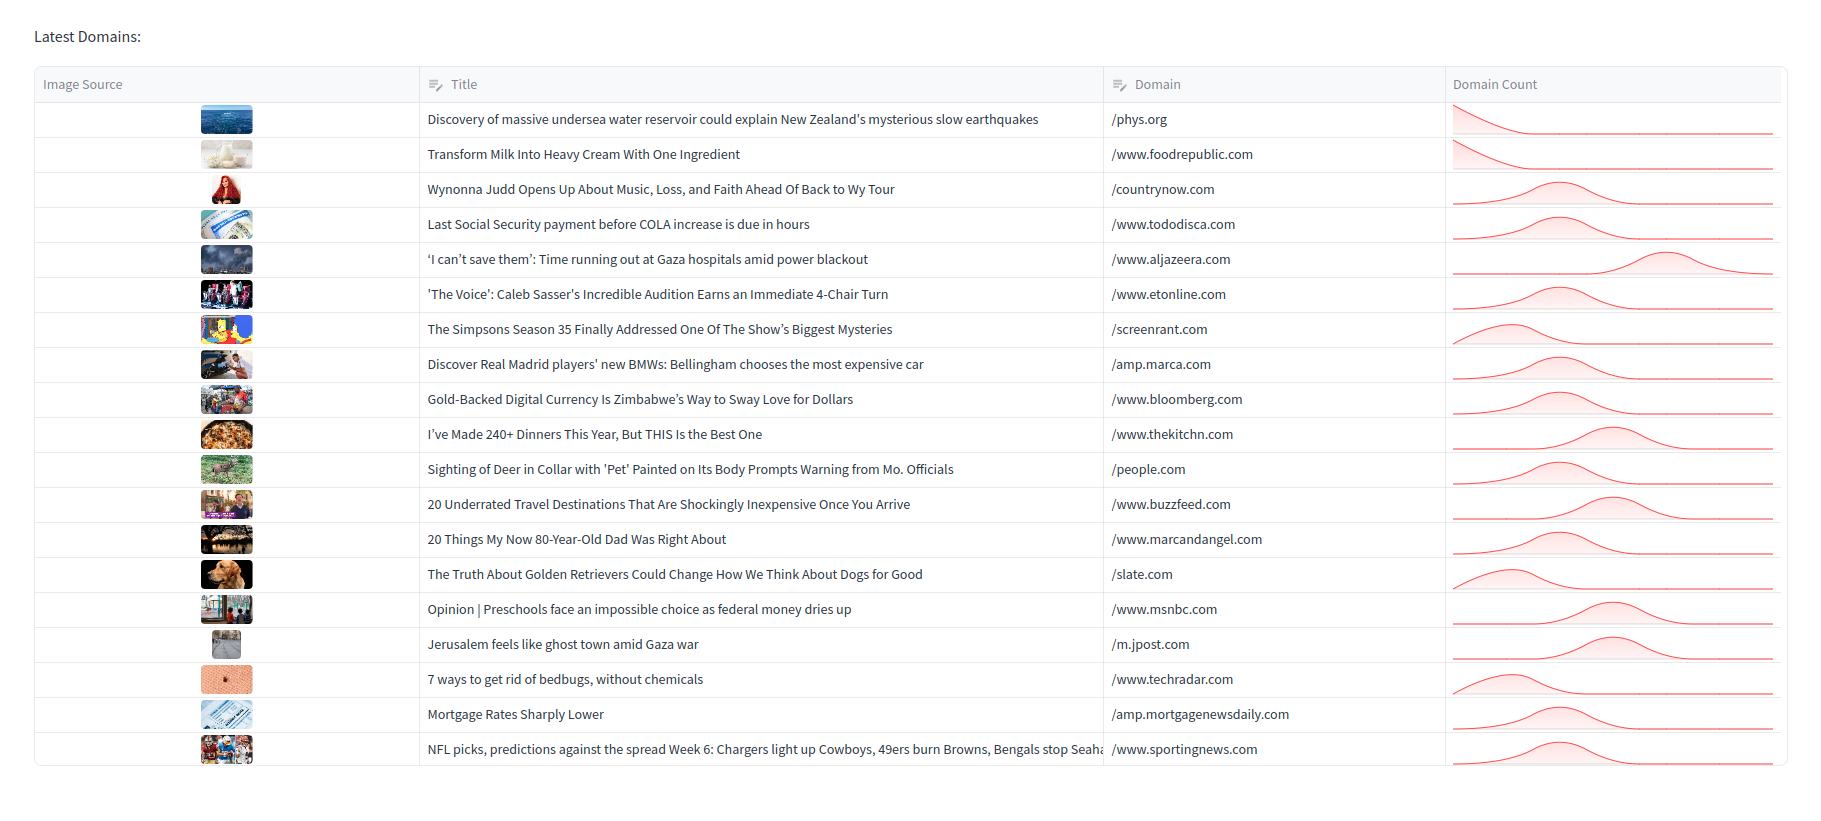Select the /m.jpost.com domain cell
Viewport: 1821px width, 821px height.
1274,645
